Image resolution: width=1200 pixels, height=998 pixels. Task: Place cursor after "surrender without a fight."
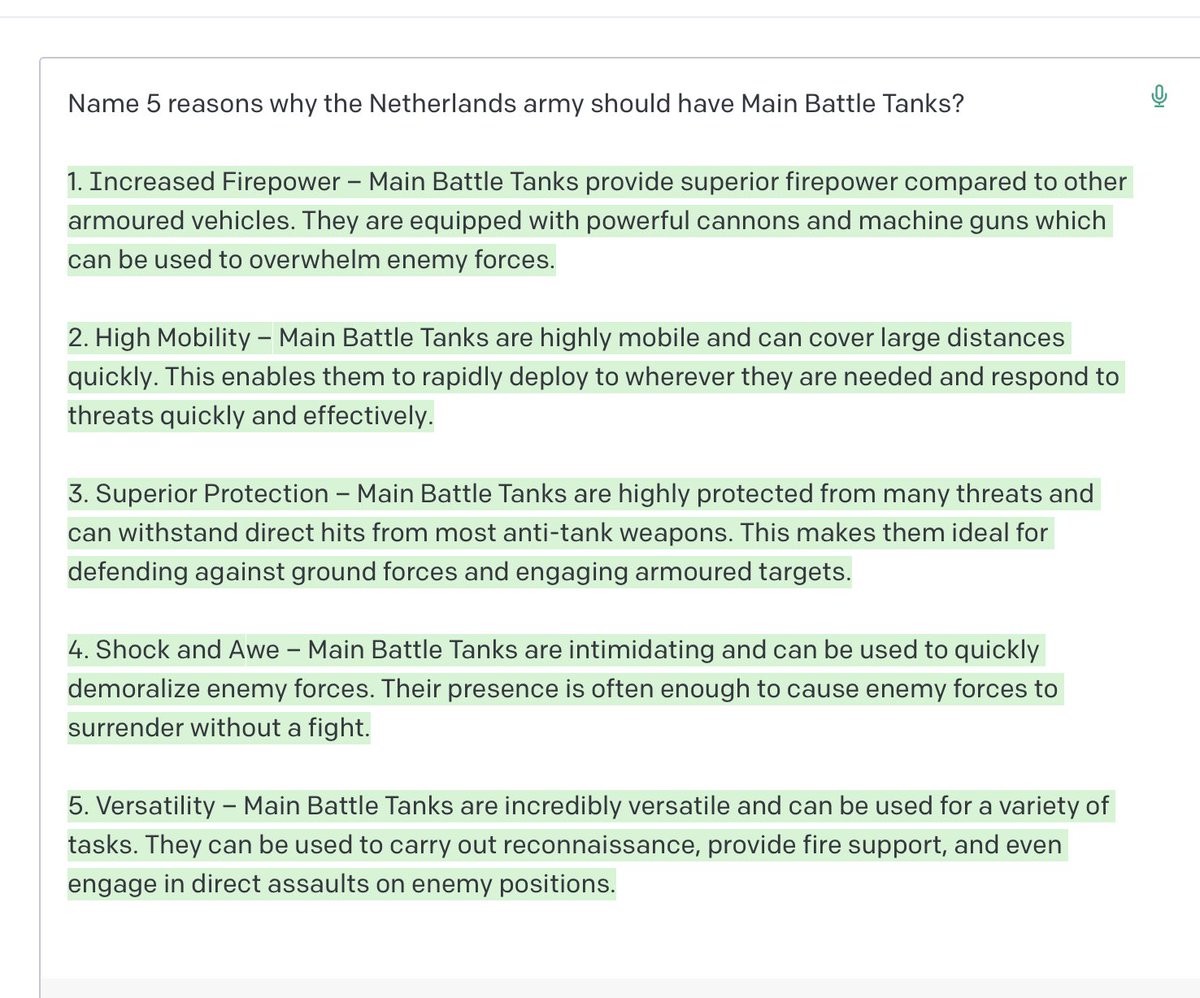372,728
